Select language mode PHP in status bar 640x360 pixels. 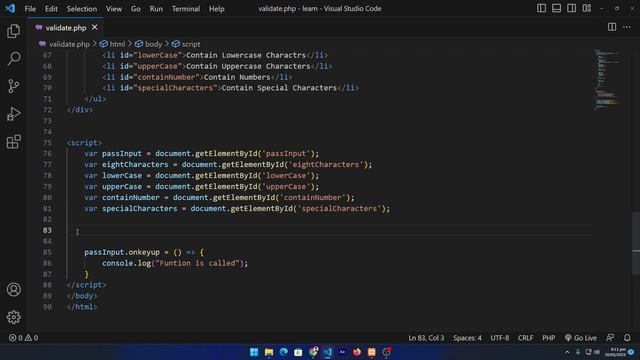coord(549,338)
